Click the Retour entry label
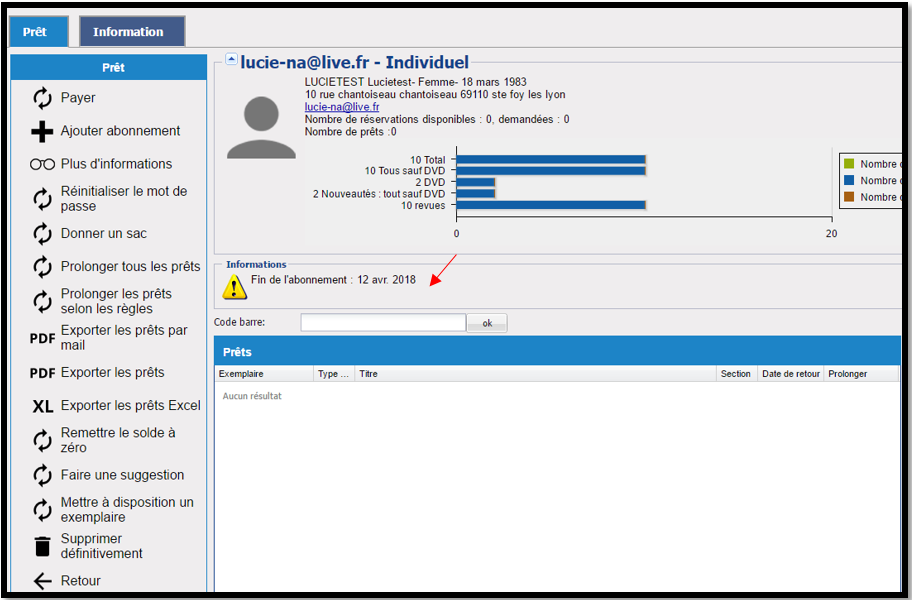Screen dimensions: 912x600 click(x=81, y=581)
